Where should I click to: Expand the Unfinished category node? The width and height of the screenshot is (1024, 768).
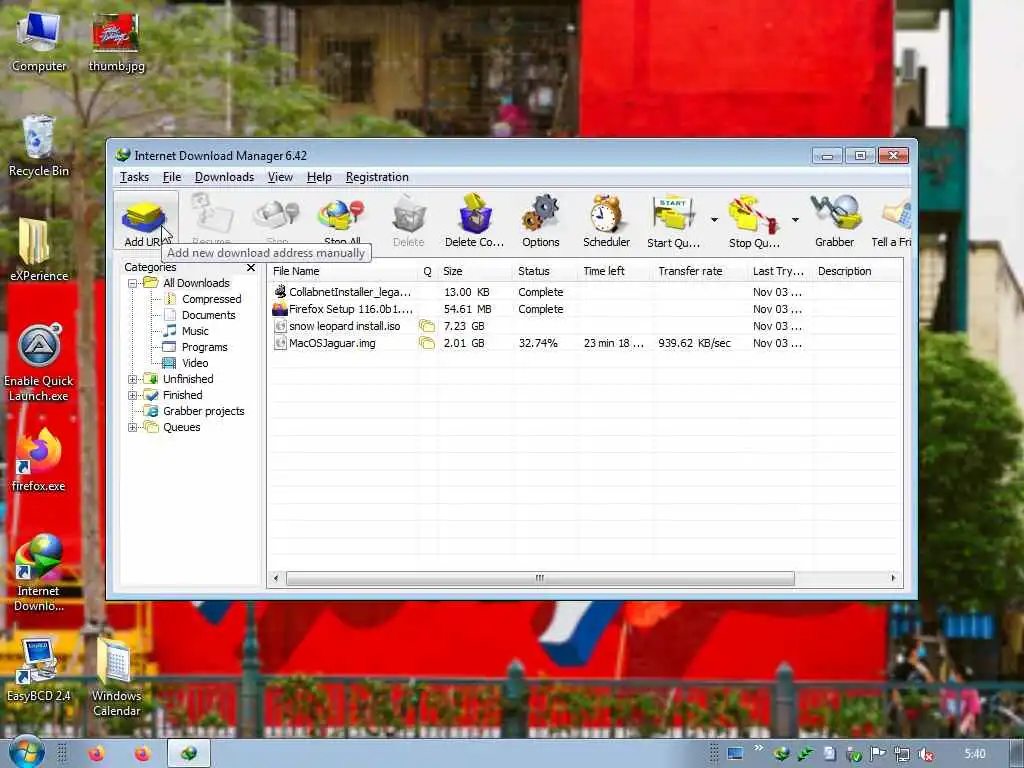point(133,379)
